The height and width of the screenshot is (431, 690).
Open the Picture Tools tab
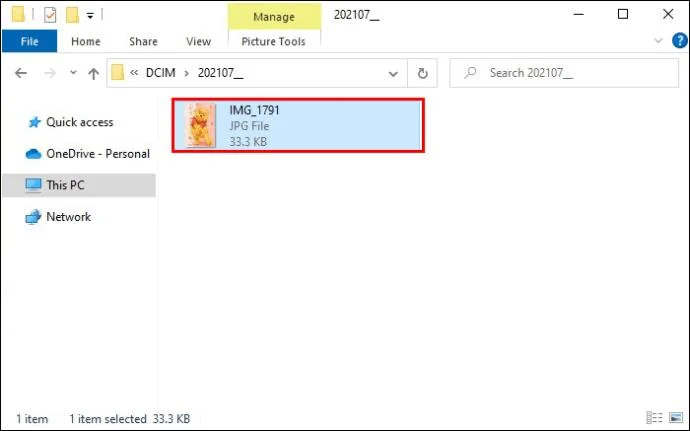[x=273, y=41]
